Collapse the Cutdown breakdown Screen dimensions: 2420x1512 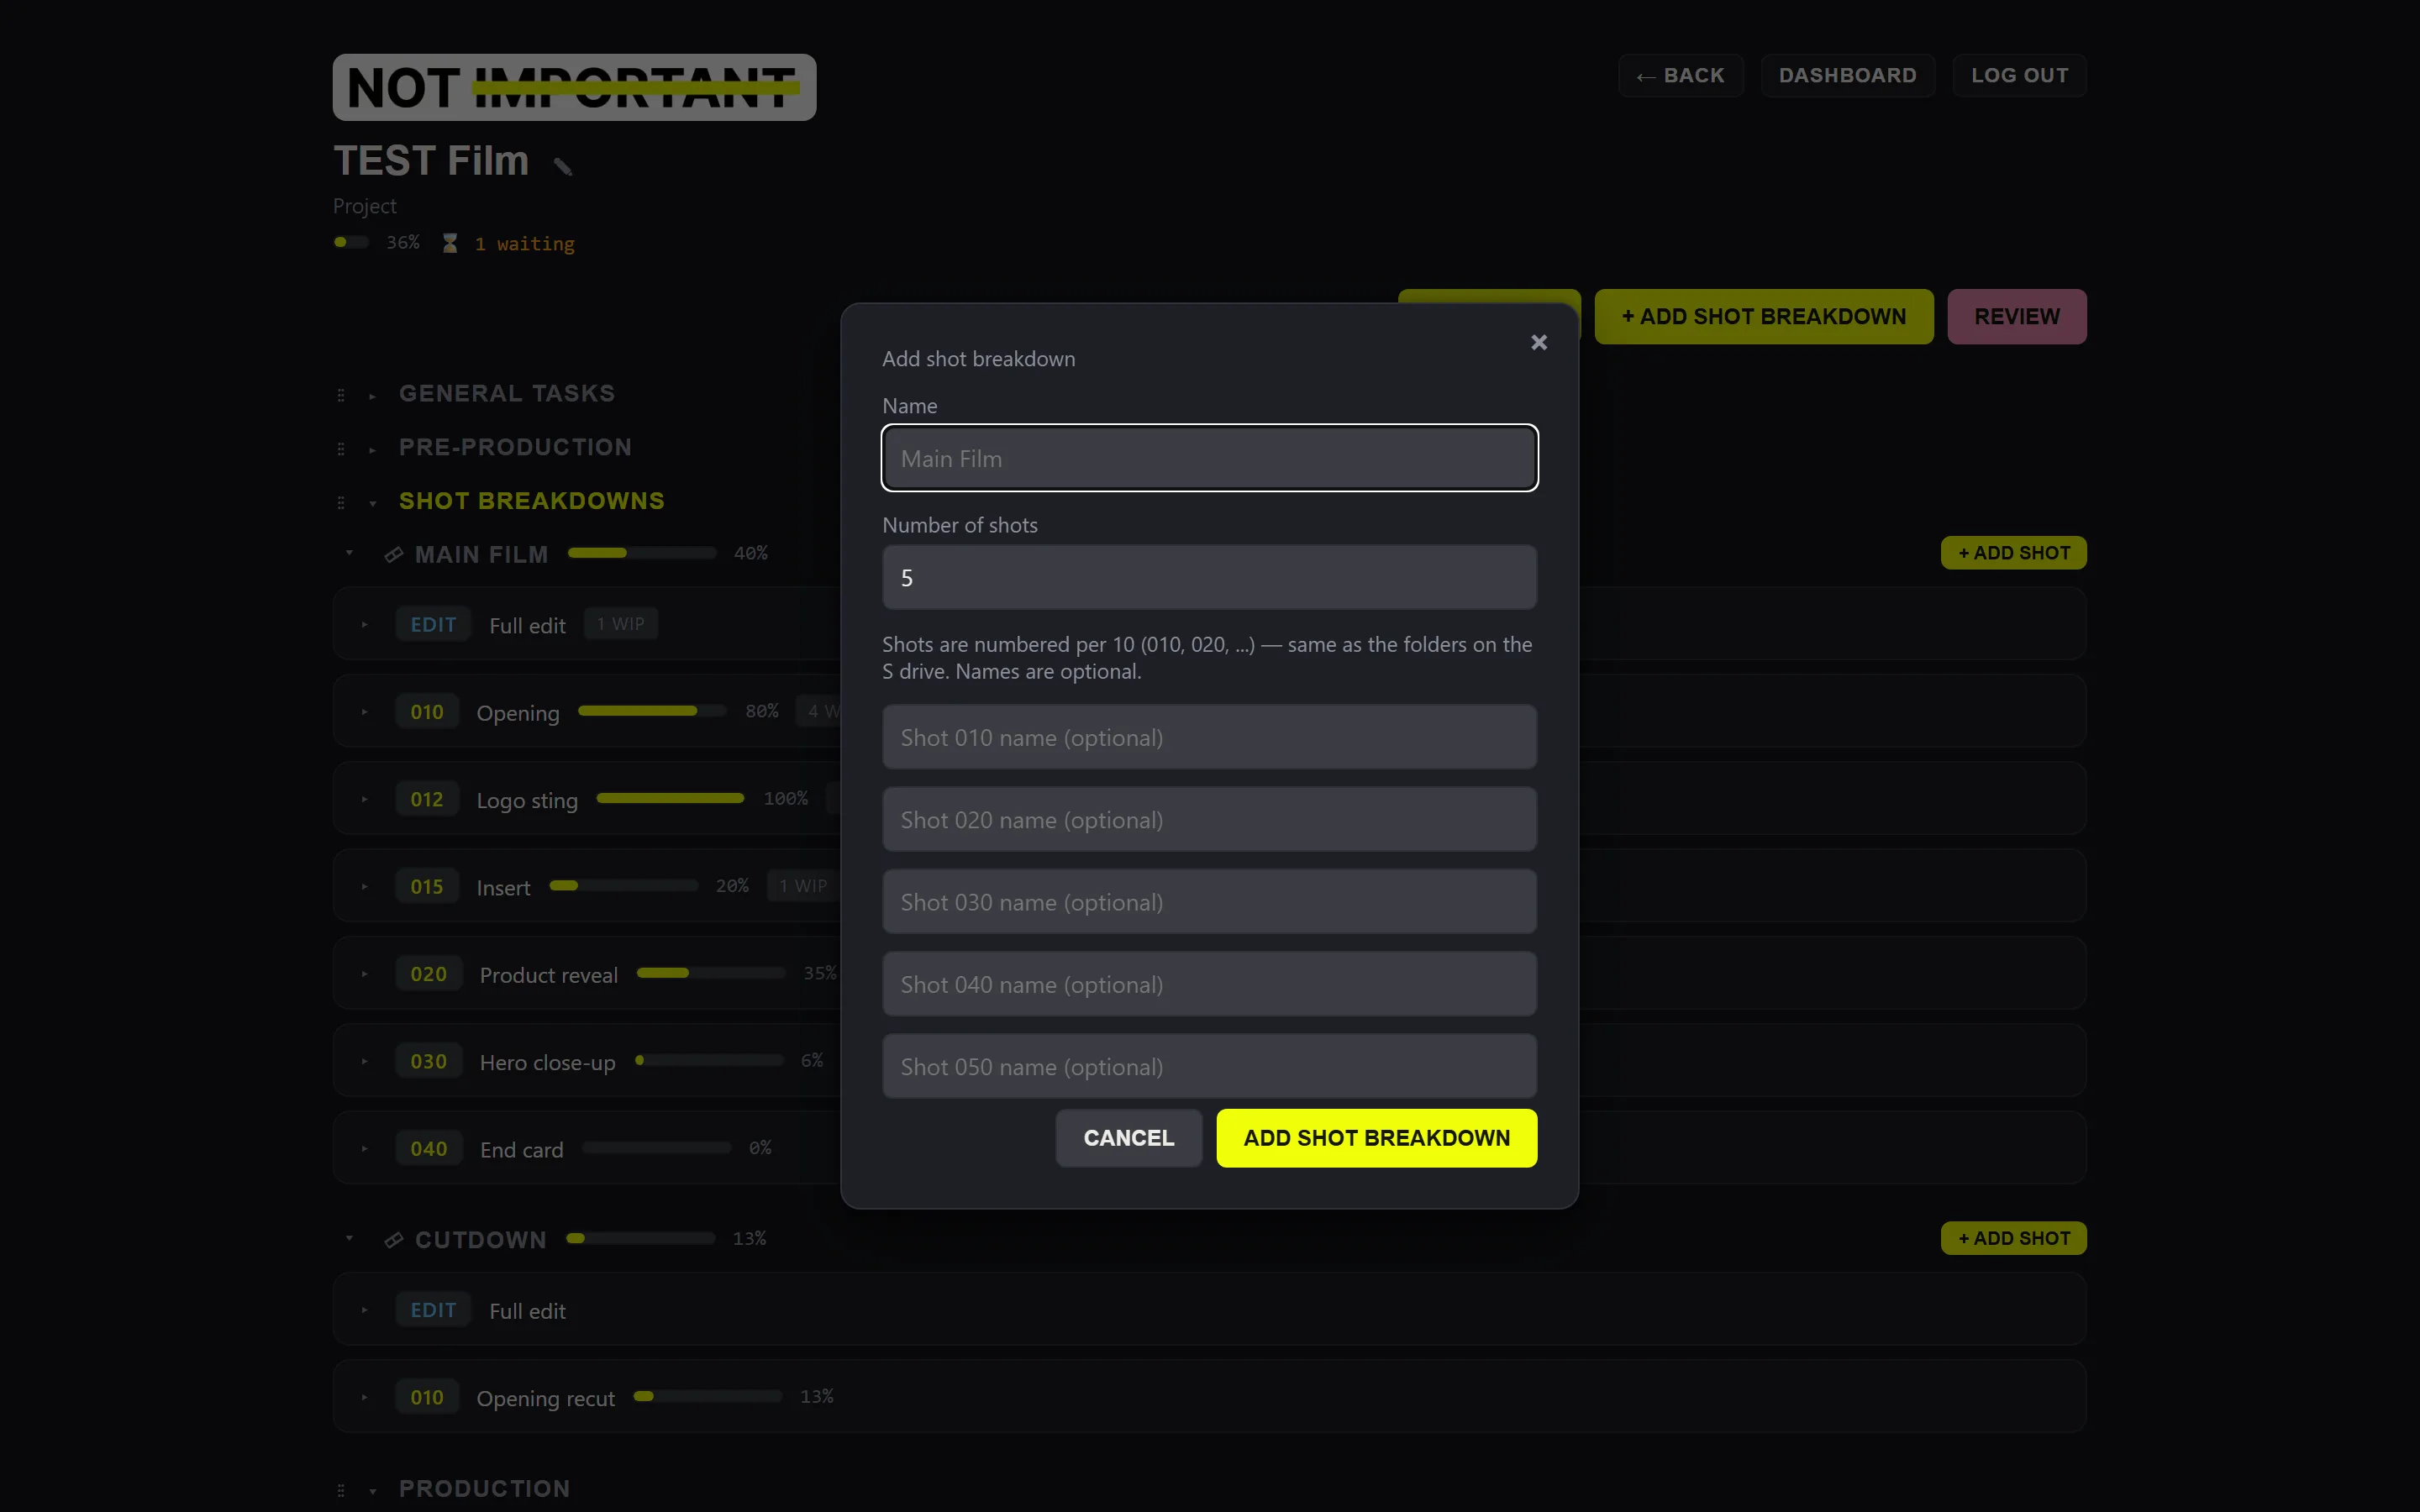(349, 1238)
